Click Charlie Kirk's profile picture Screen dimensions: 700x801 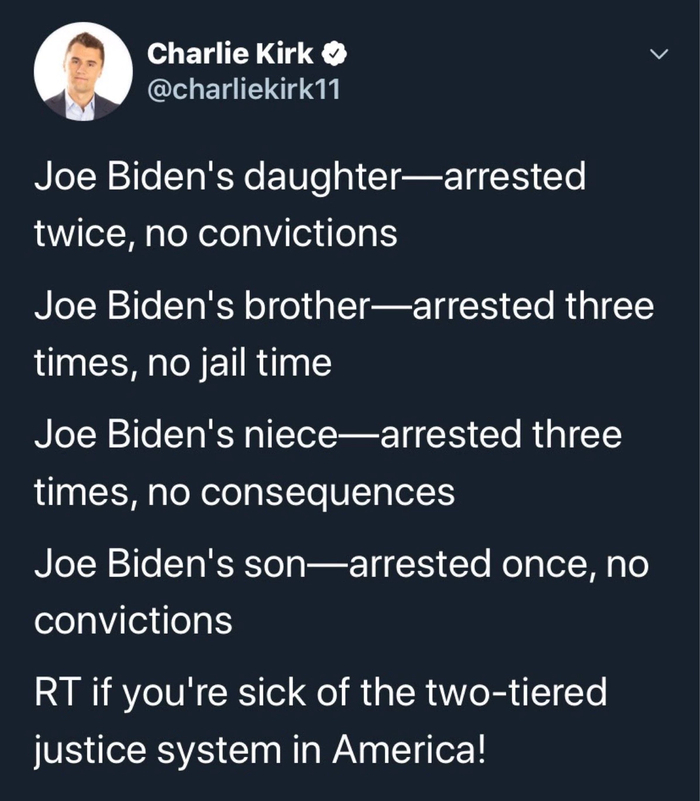tap(83, 71)
